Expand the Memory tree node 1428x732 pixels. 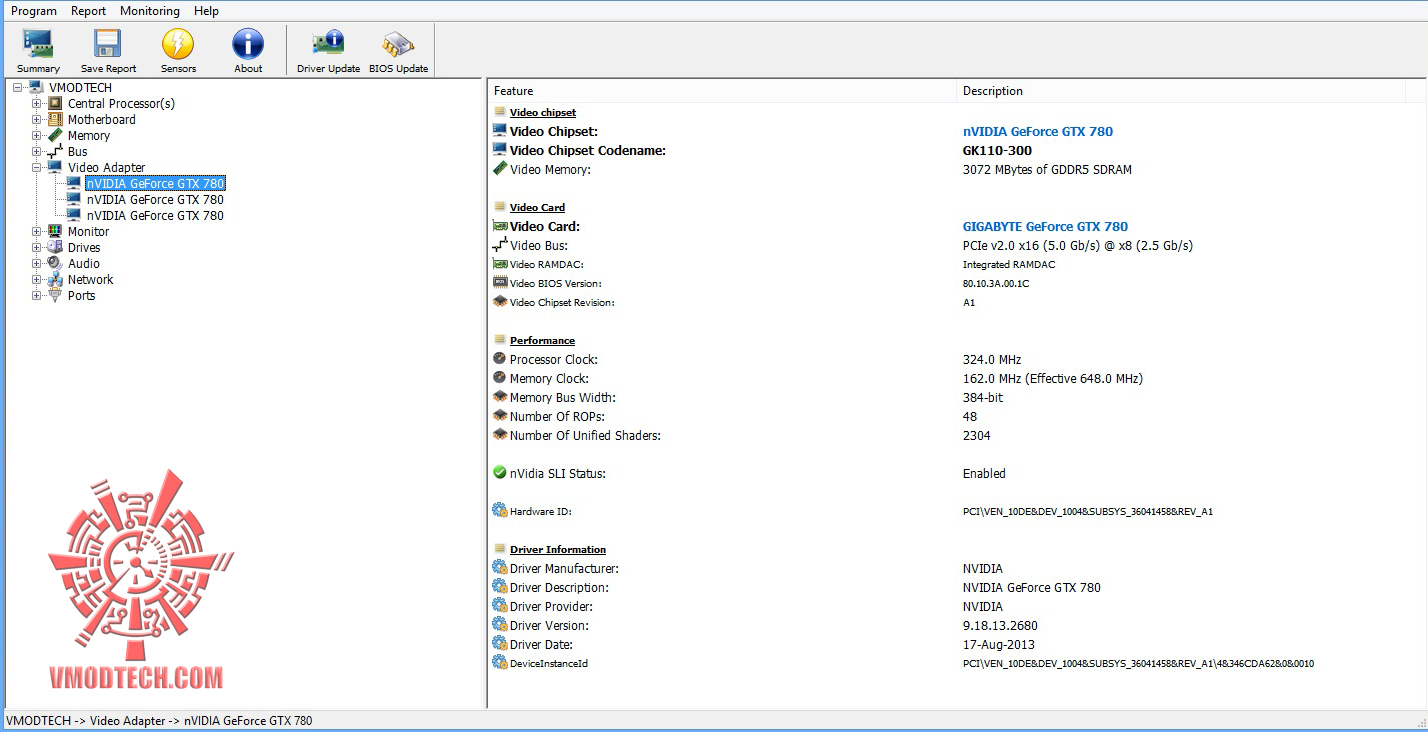pos(37,136)
